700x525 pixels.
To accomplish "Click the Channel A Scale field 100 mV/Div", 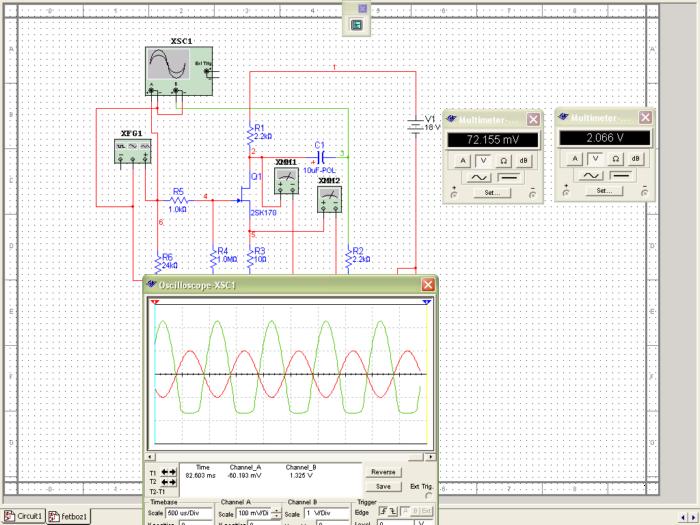I will click(254, 513).
